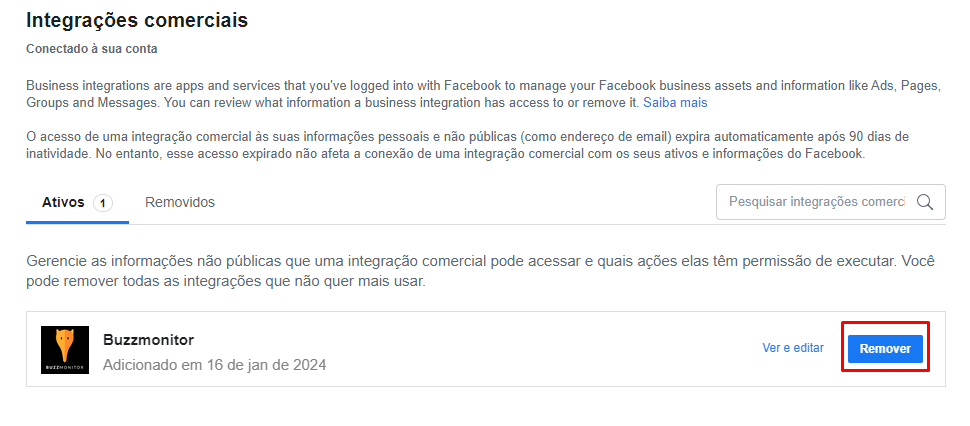Screen dimensions: 970x426
Task: Select the Buzzmonitor integration name
Action: click(149, 339)
